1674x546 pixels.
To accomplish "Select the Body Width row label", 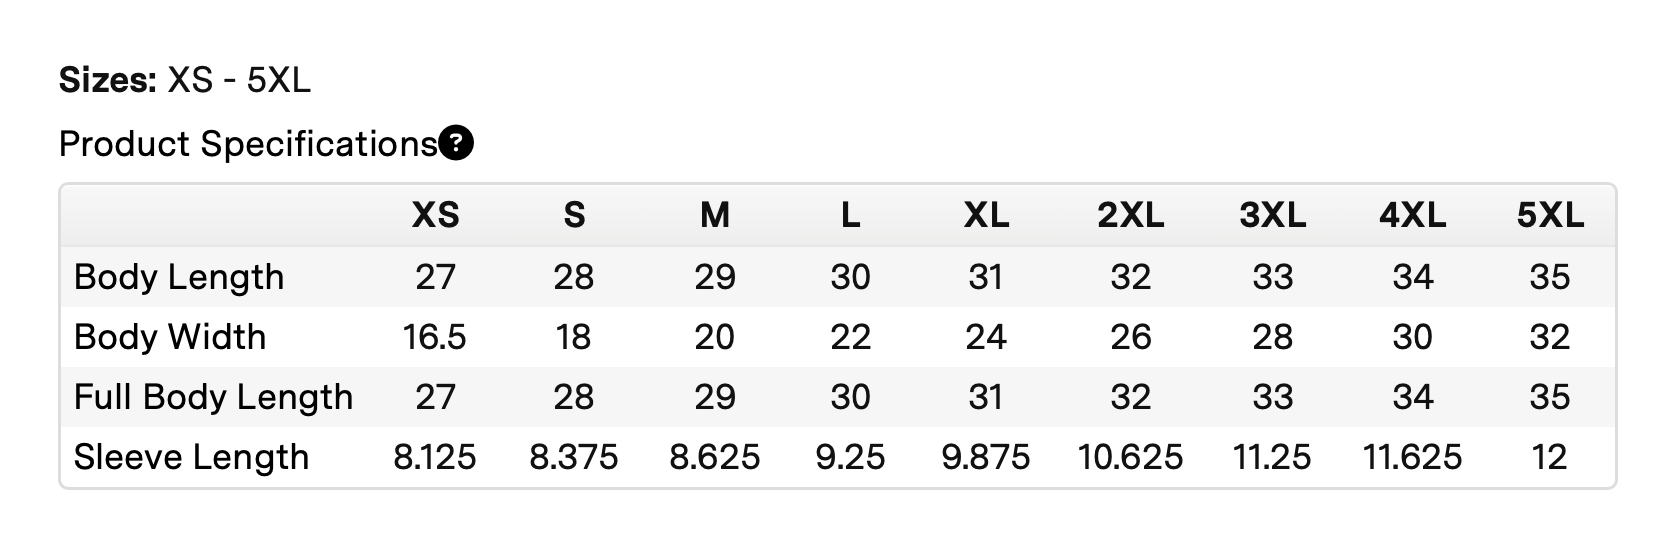I will coord(170,337).
